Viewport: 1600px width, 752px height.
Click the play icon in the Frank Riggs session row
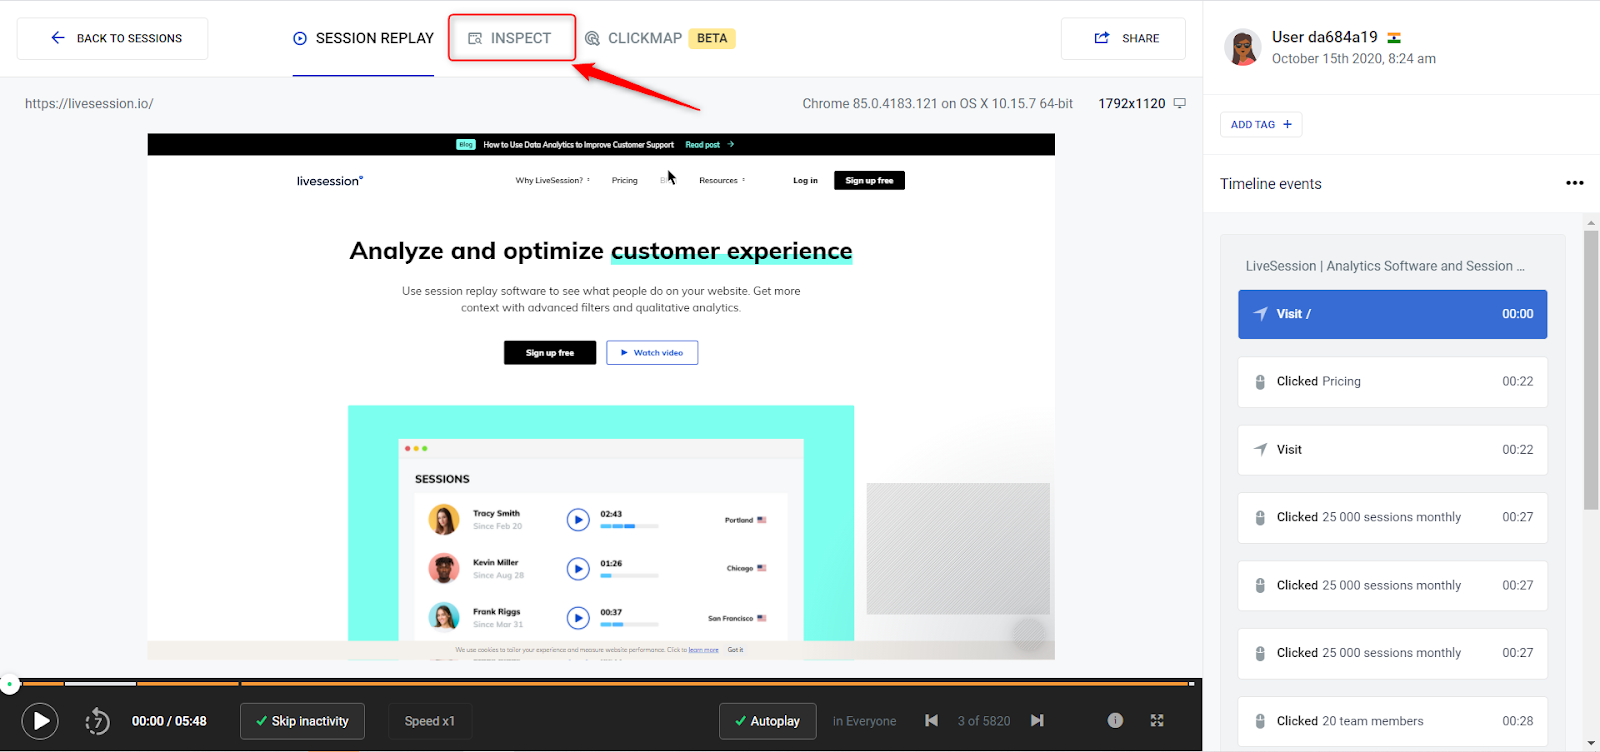click(x=578, y=618)
